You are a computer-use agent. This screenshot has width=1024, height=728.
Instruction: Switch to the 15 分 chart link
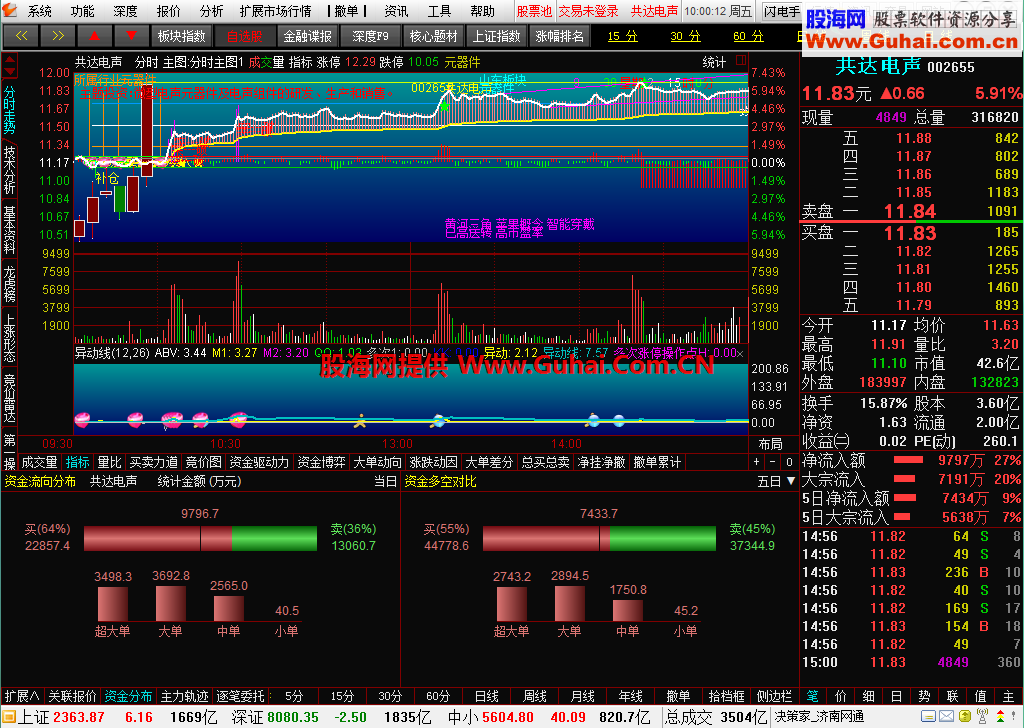[622, 36]
